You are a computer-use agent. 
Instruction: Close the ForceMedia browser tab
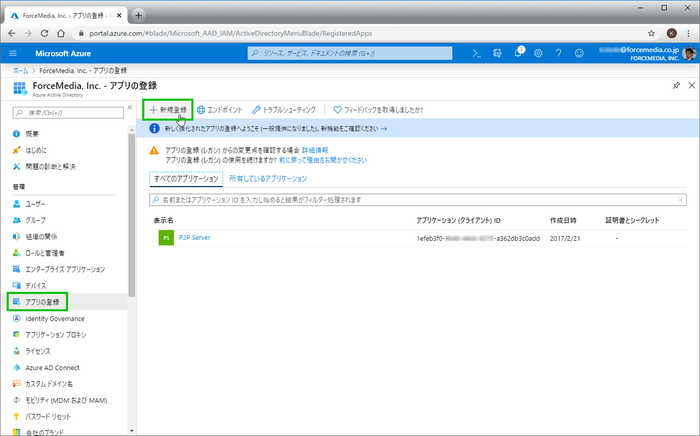[119, 15]
